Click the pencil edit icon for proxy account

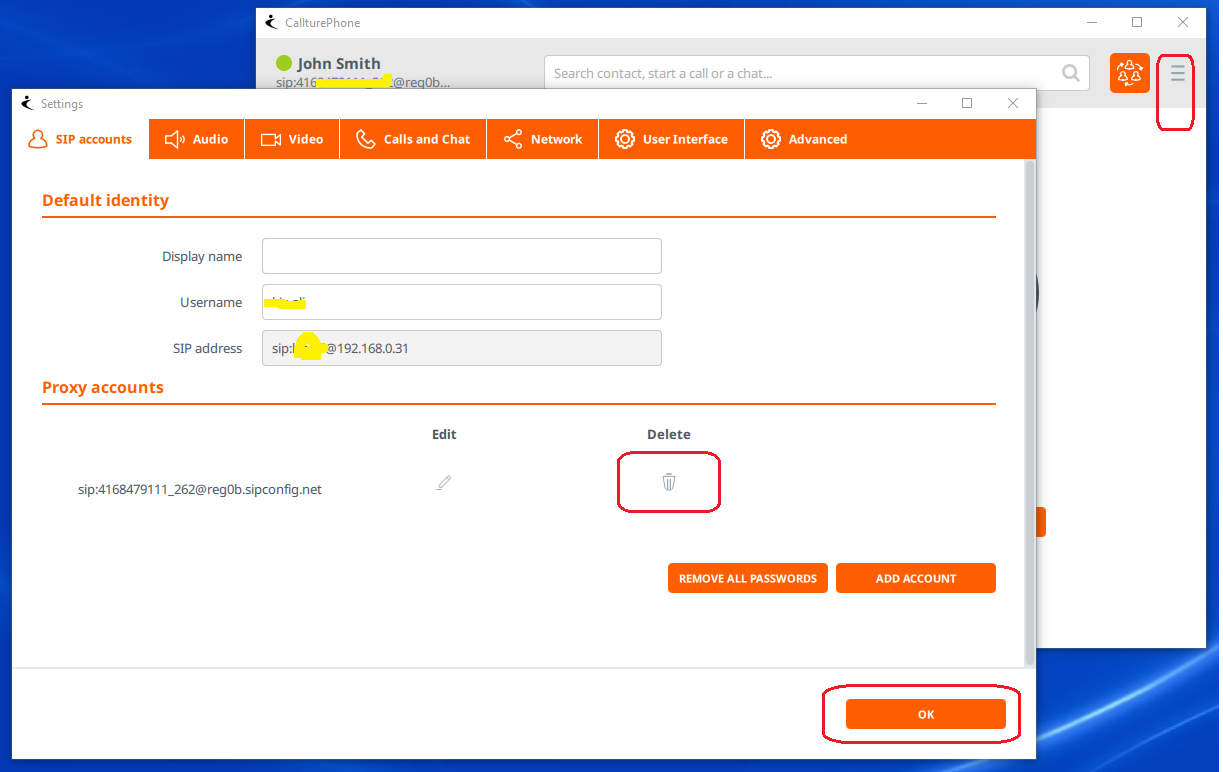[x=444, y=482]
